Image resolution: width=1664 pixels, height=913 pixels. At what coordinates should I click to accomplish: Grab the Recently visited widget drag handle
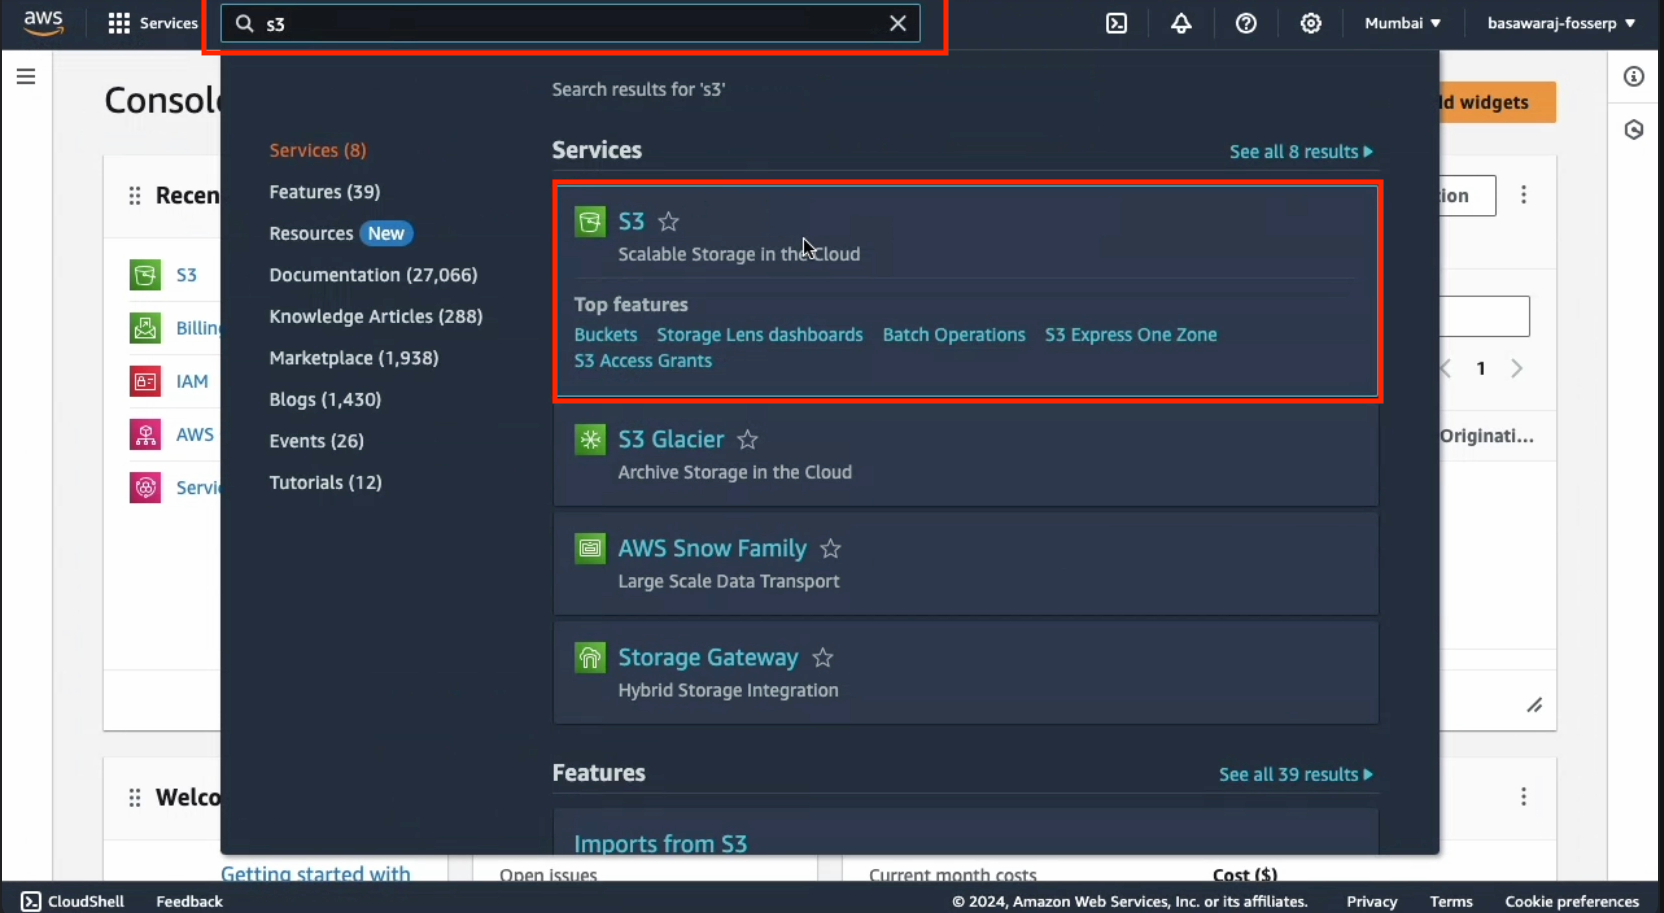click(x=134, y=196)
